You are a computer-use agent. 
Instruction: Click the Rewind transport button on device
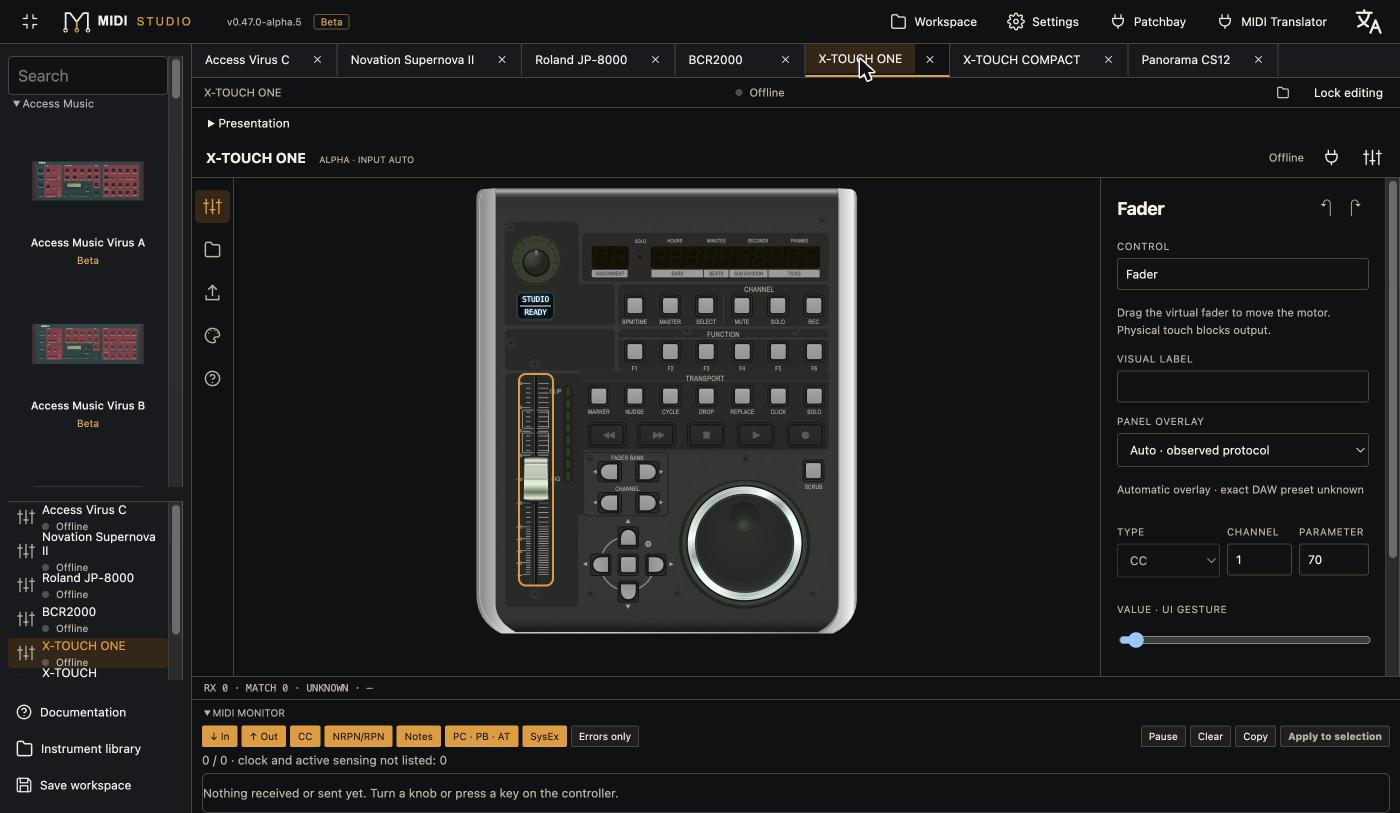point(608,435)
